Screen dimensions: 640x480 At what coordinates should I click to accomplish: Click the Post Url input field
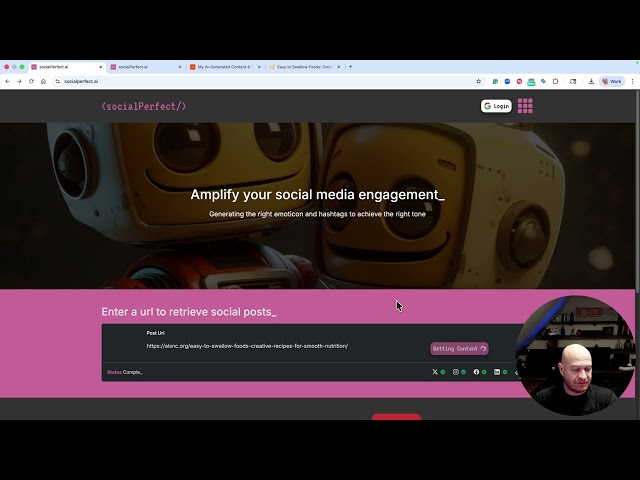[x=247, y=346]
